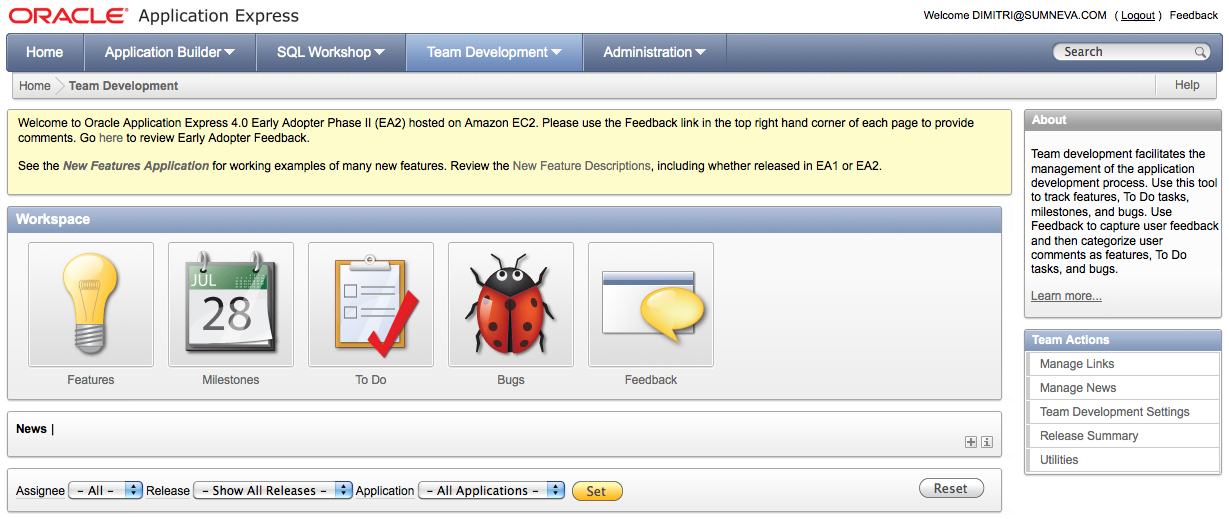This screenshot has height=519, width=1229.
Task: Click the Milestones label
Action: pyautogui.click(x=231, y=380)
